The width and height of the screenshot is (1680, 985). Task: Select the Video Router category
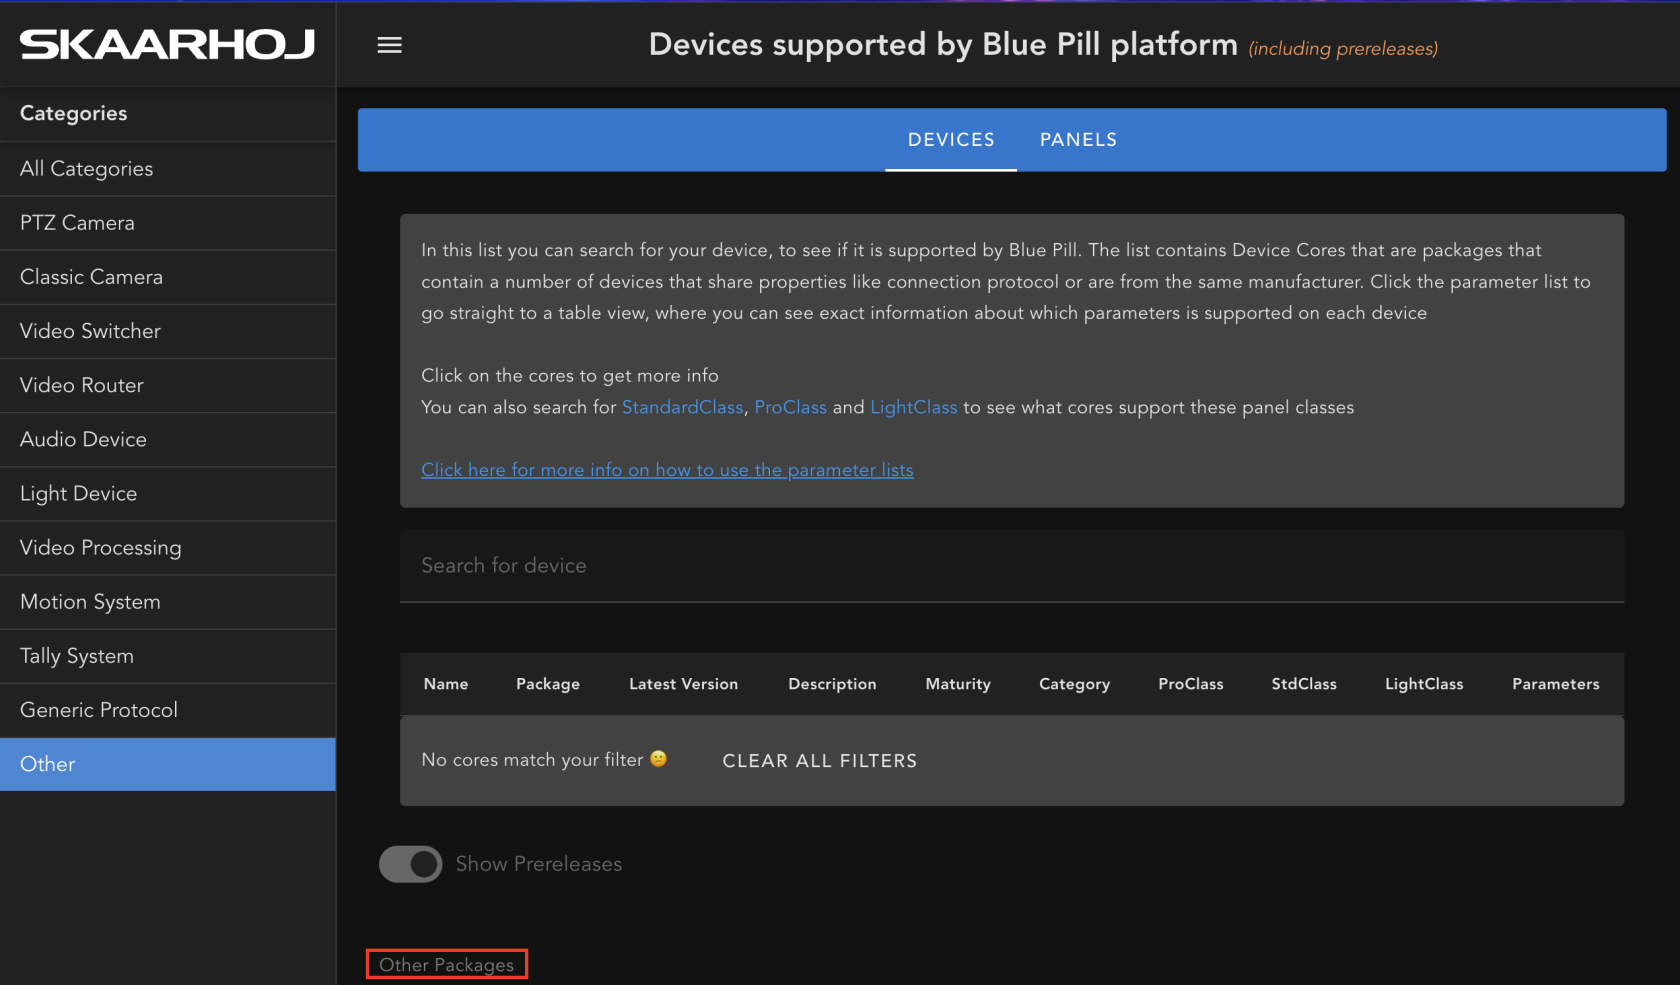(168, 385)
